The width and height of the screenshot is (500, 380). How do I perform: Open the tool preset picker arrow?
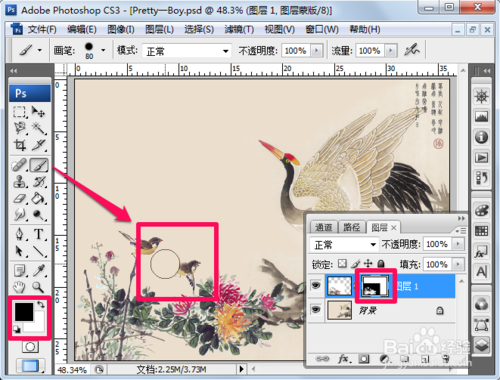pyautogui.click(x=40, y=50)
